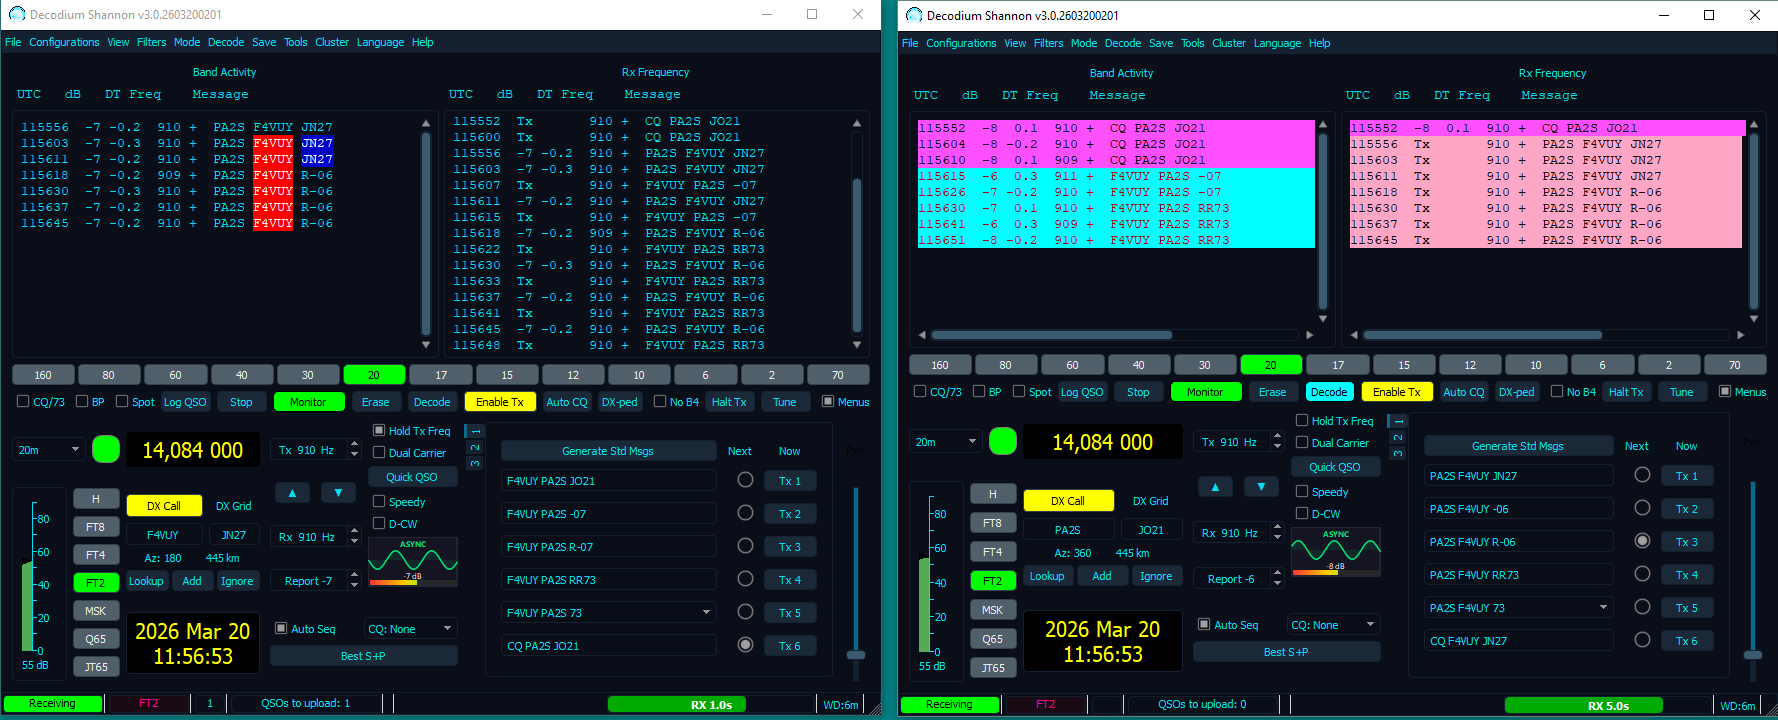This screenshot has height=720, width=1778.
Task: Select the Tx 5 Next radio button in left window
Action: [745, 612]
